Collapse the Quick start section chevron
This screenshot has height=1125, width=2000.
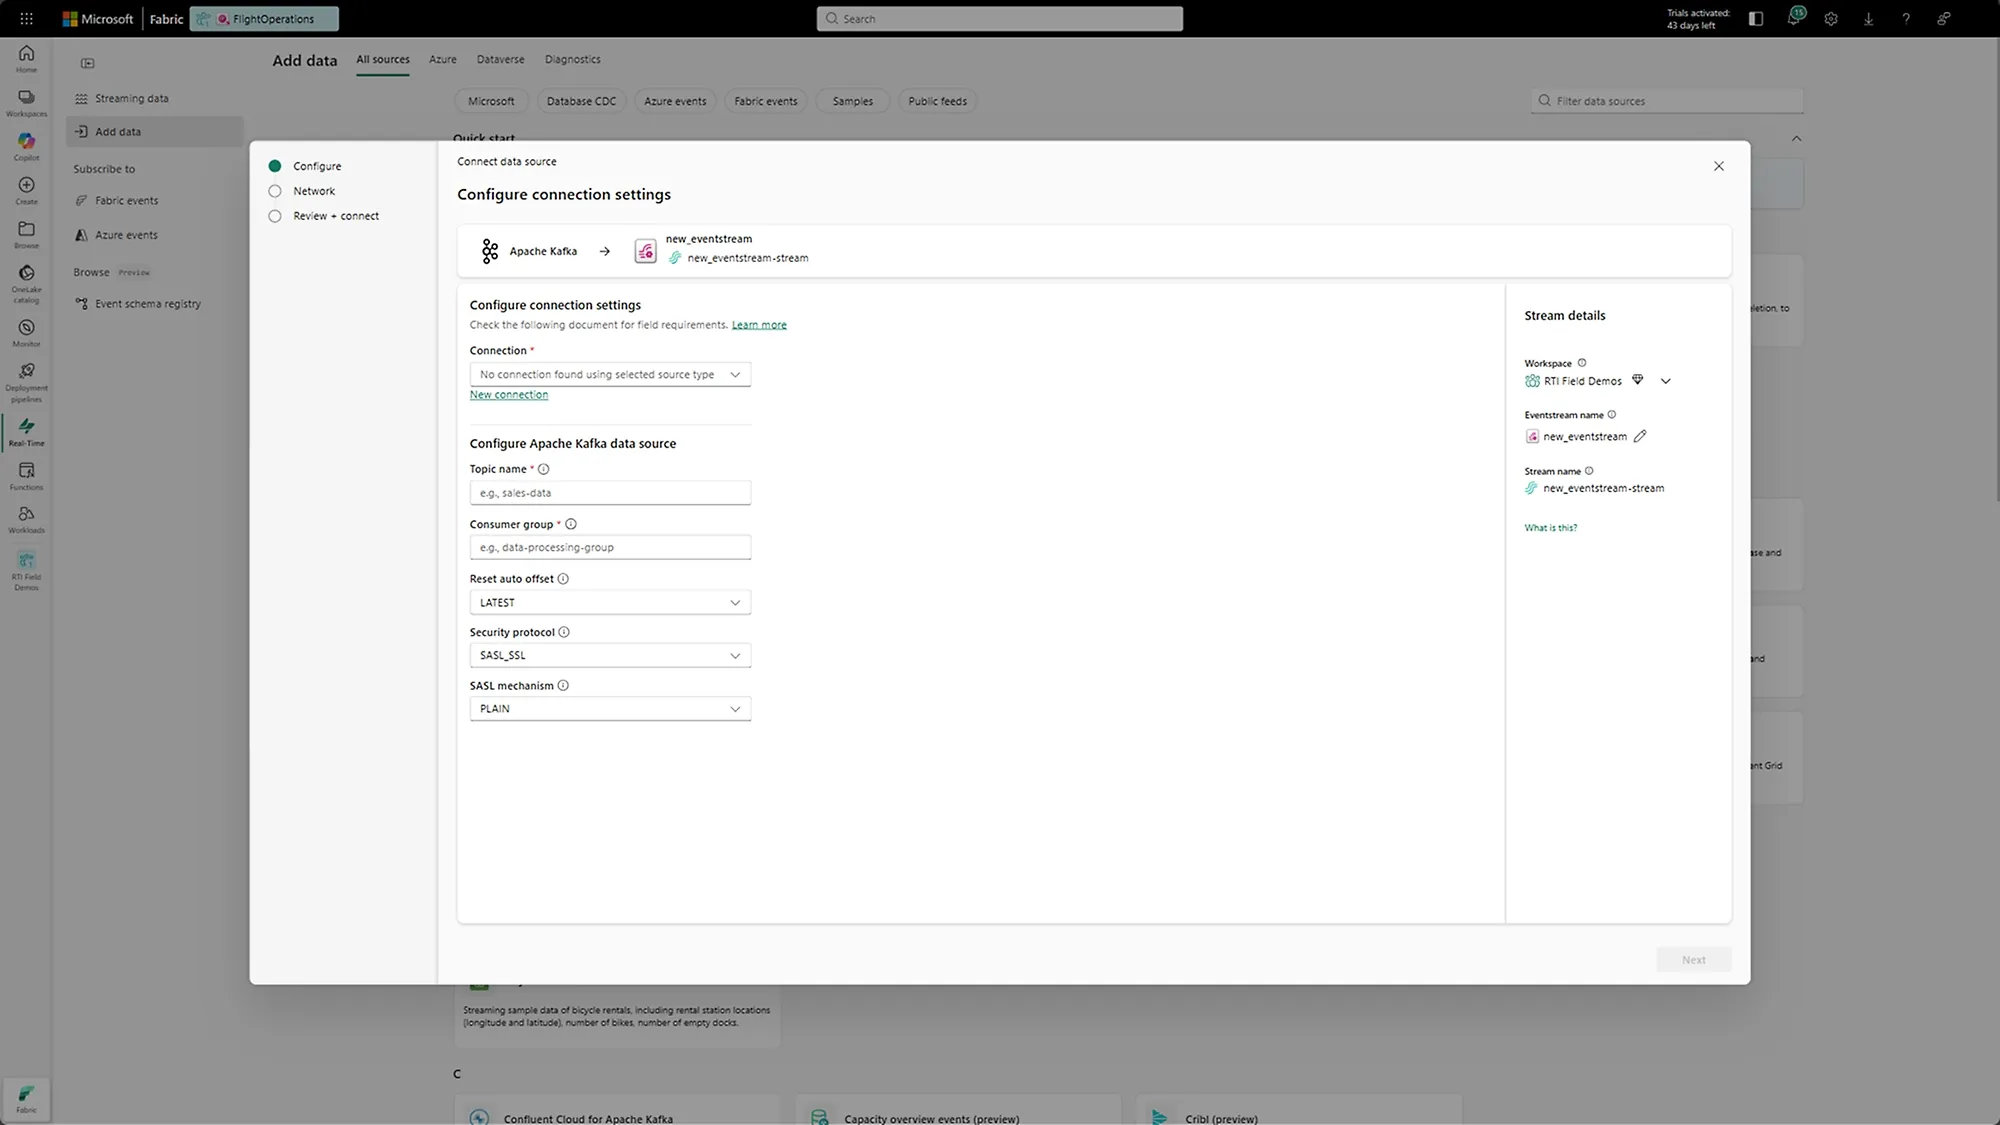(x=1796, y=138)
